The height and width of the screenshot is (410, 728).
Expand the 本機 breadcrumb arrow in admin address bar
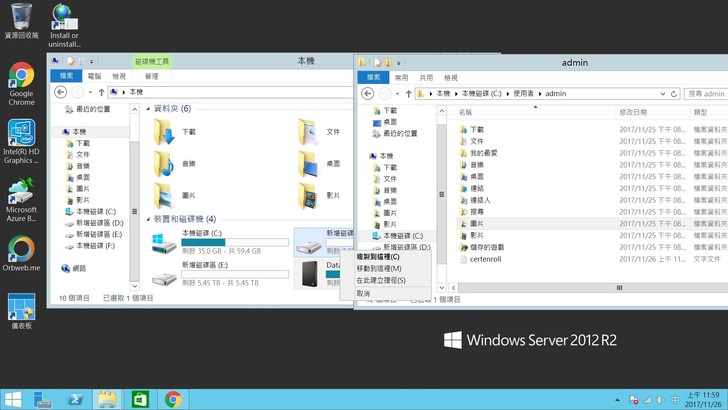(456, 94)
